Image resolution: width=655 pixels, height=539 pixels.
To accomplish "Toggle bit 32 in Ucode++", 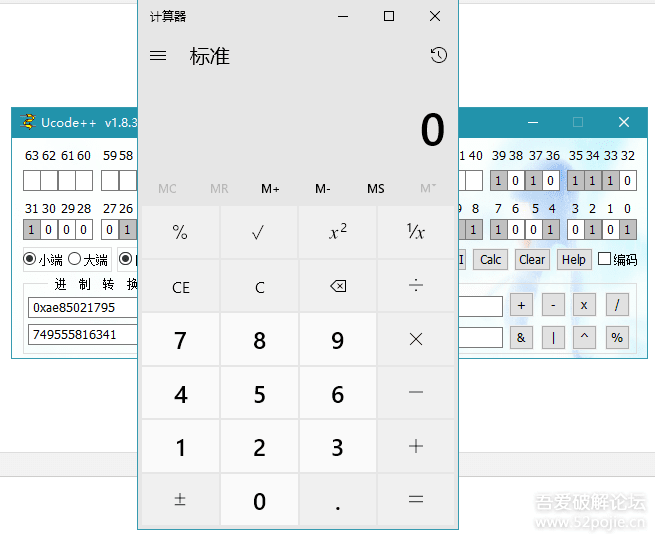I will (627, 181).
